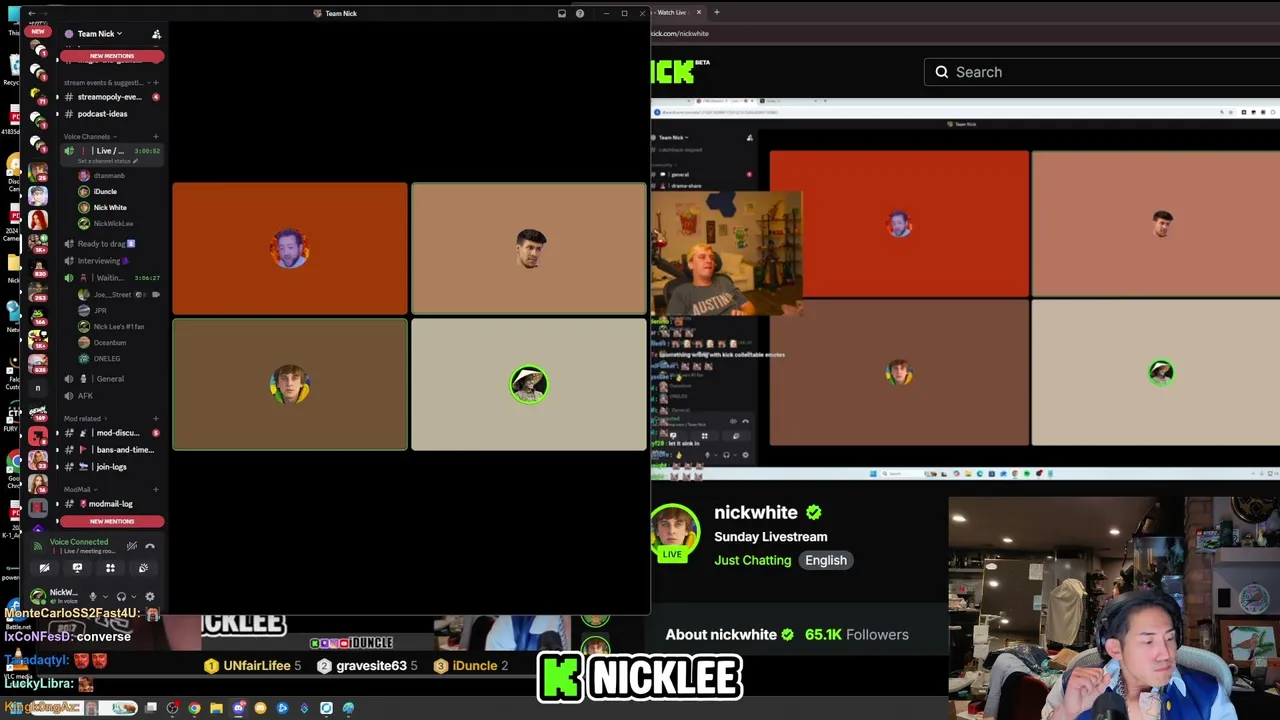The width and height of the screenshot is (1280, 720).
Task: Expand the headphone output options arrow
Action: 134,597
